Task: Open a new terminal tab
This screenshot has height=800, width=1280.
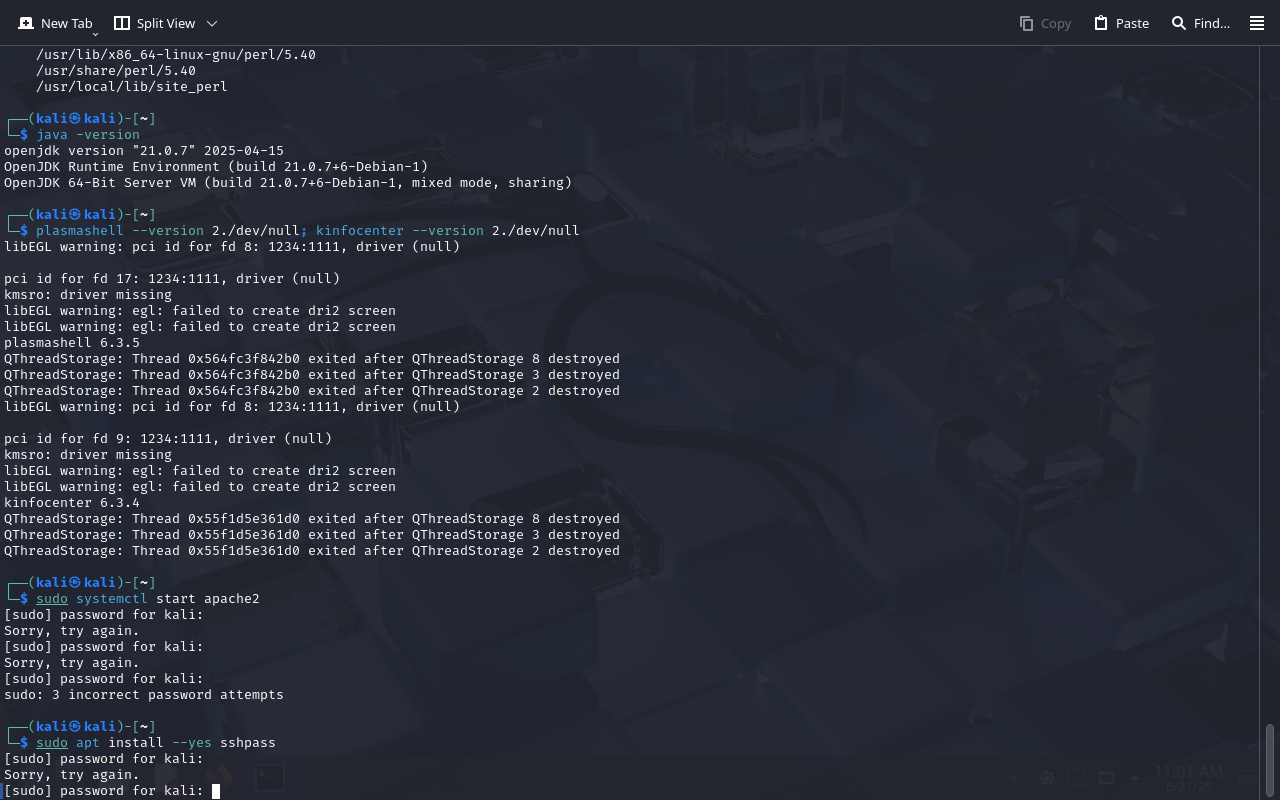Action: 55,23
